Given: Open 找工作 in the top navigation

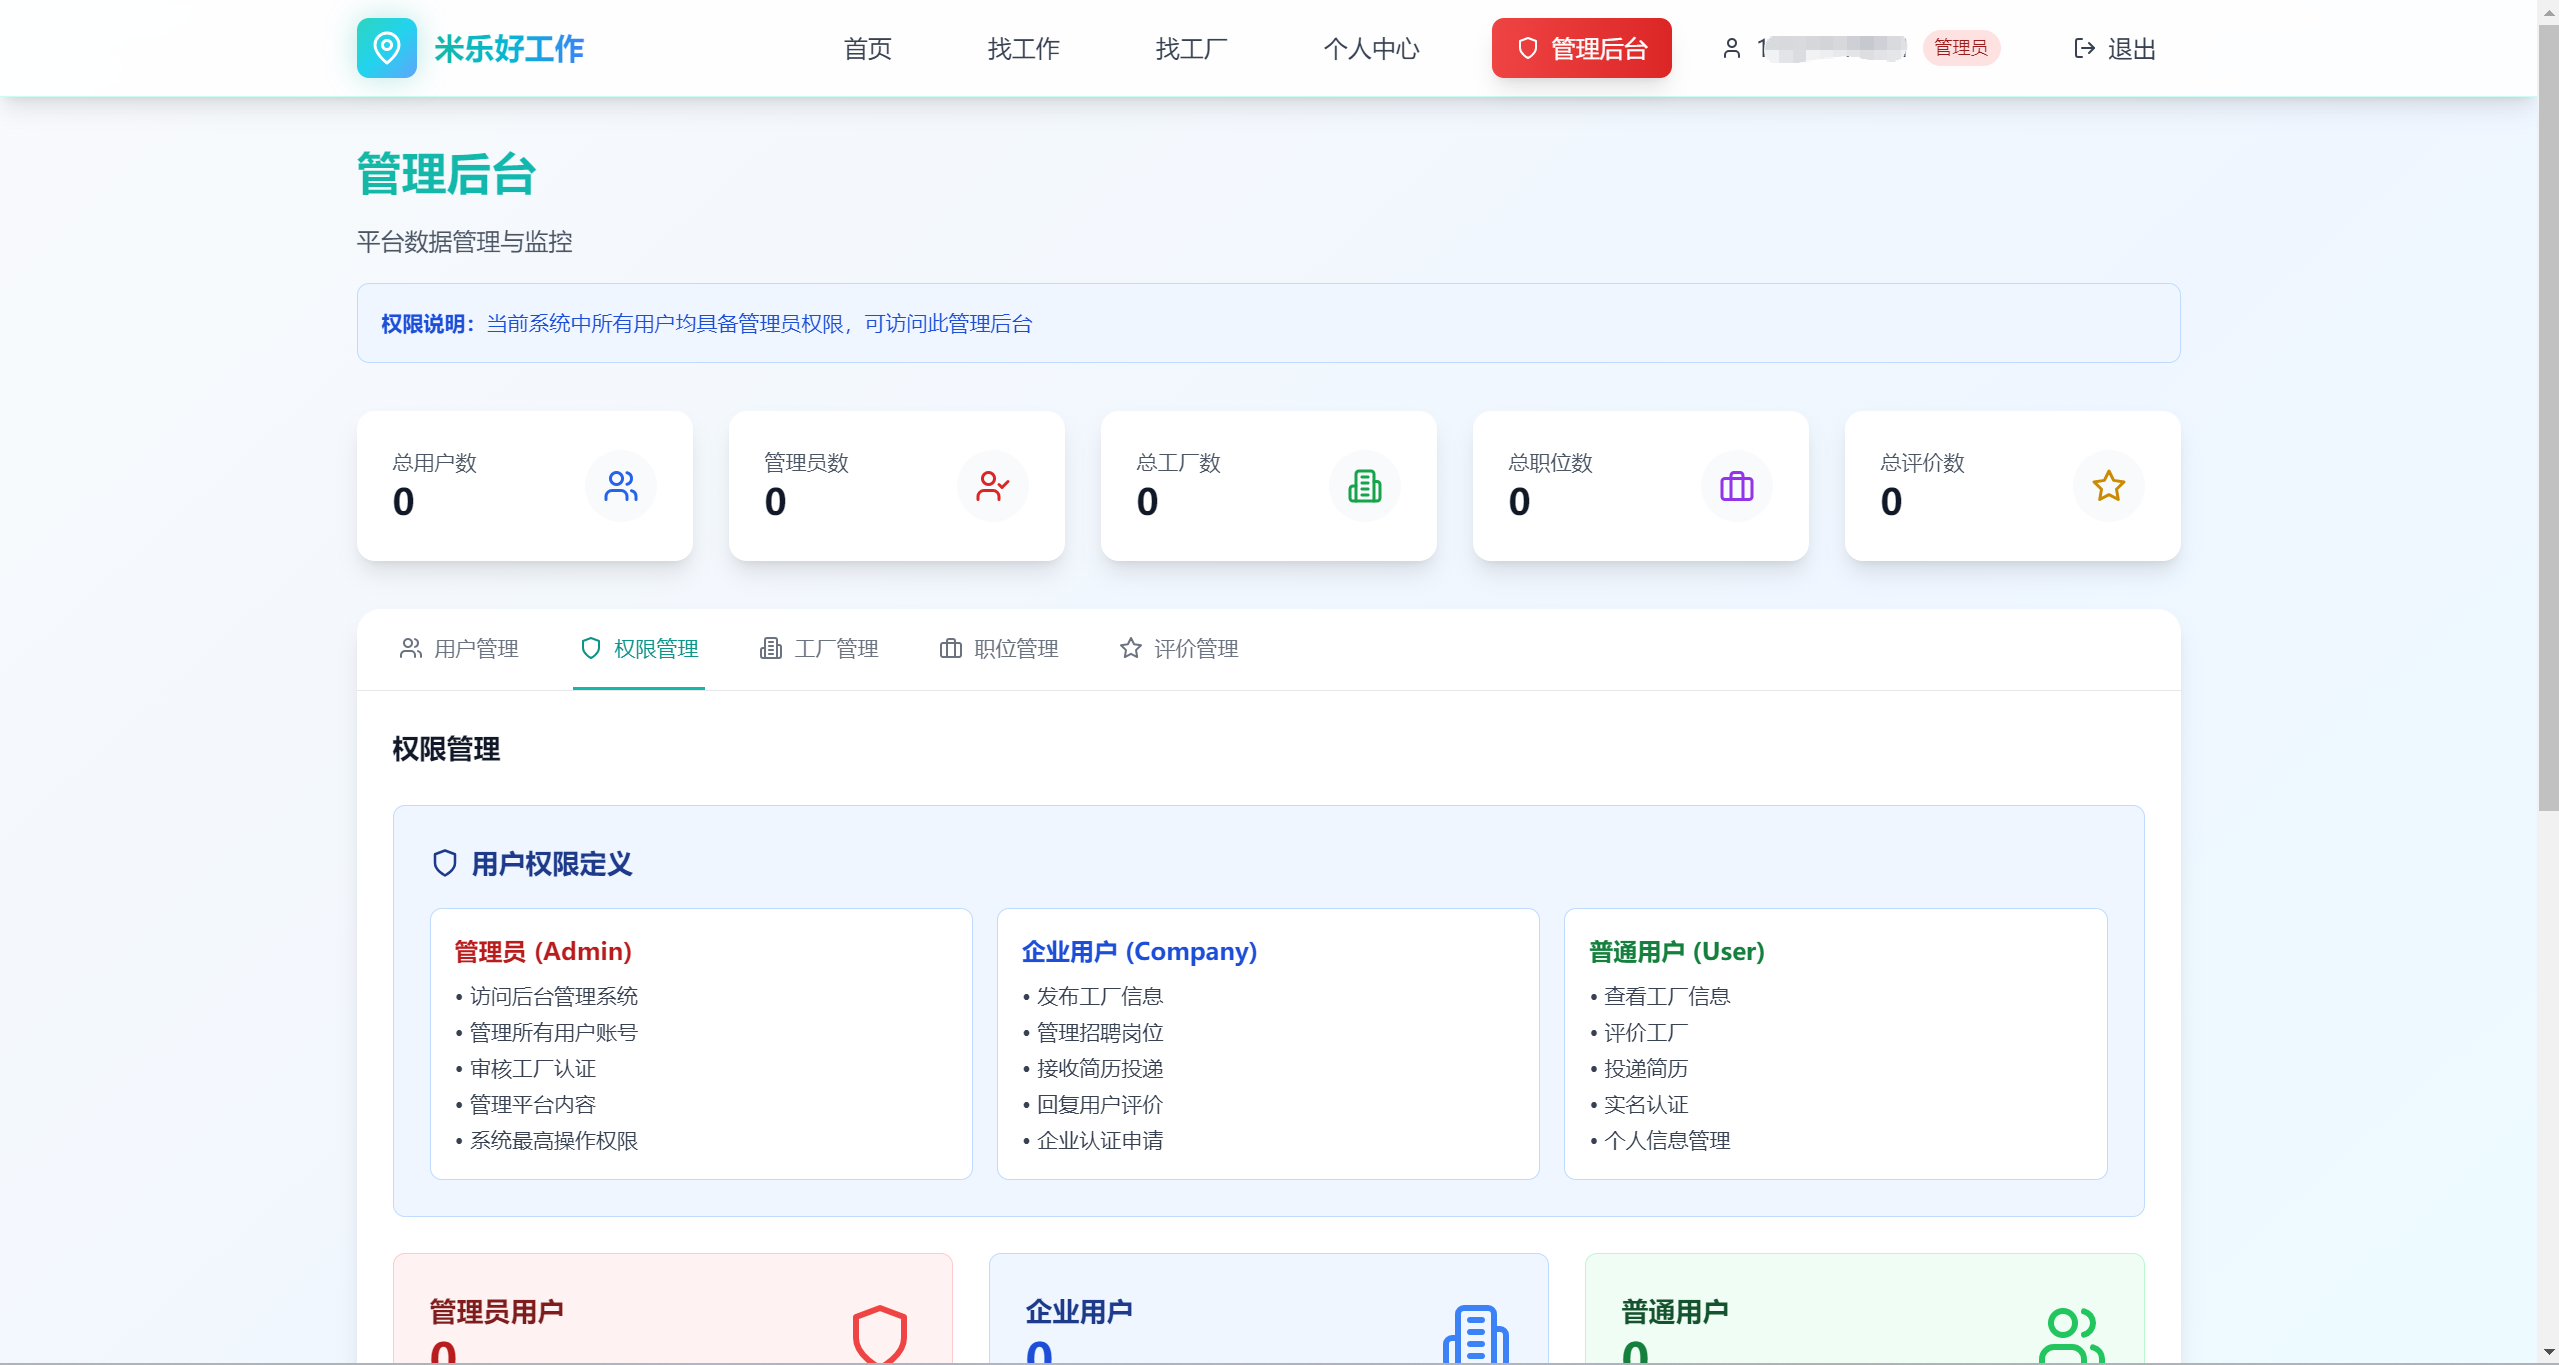Looking at the screenshot, I should [x=1023, y=49].
